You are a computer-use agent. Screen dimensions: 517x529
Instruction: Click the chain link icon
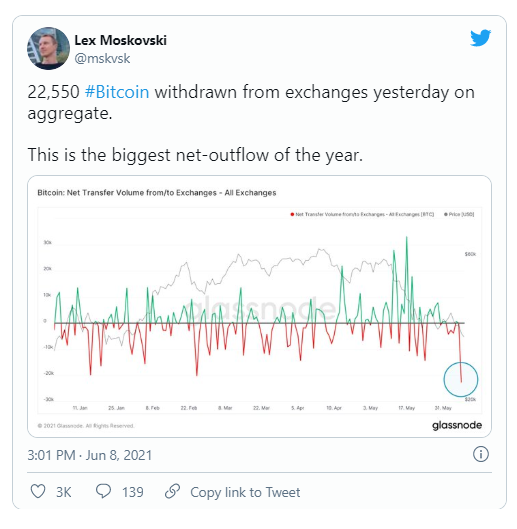point(172,491)
